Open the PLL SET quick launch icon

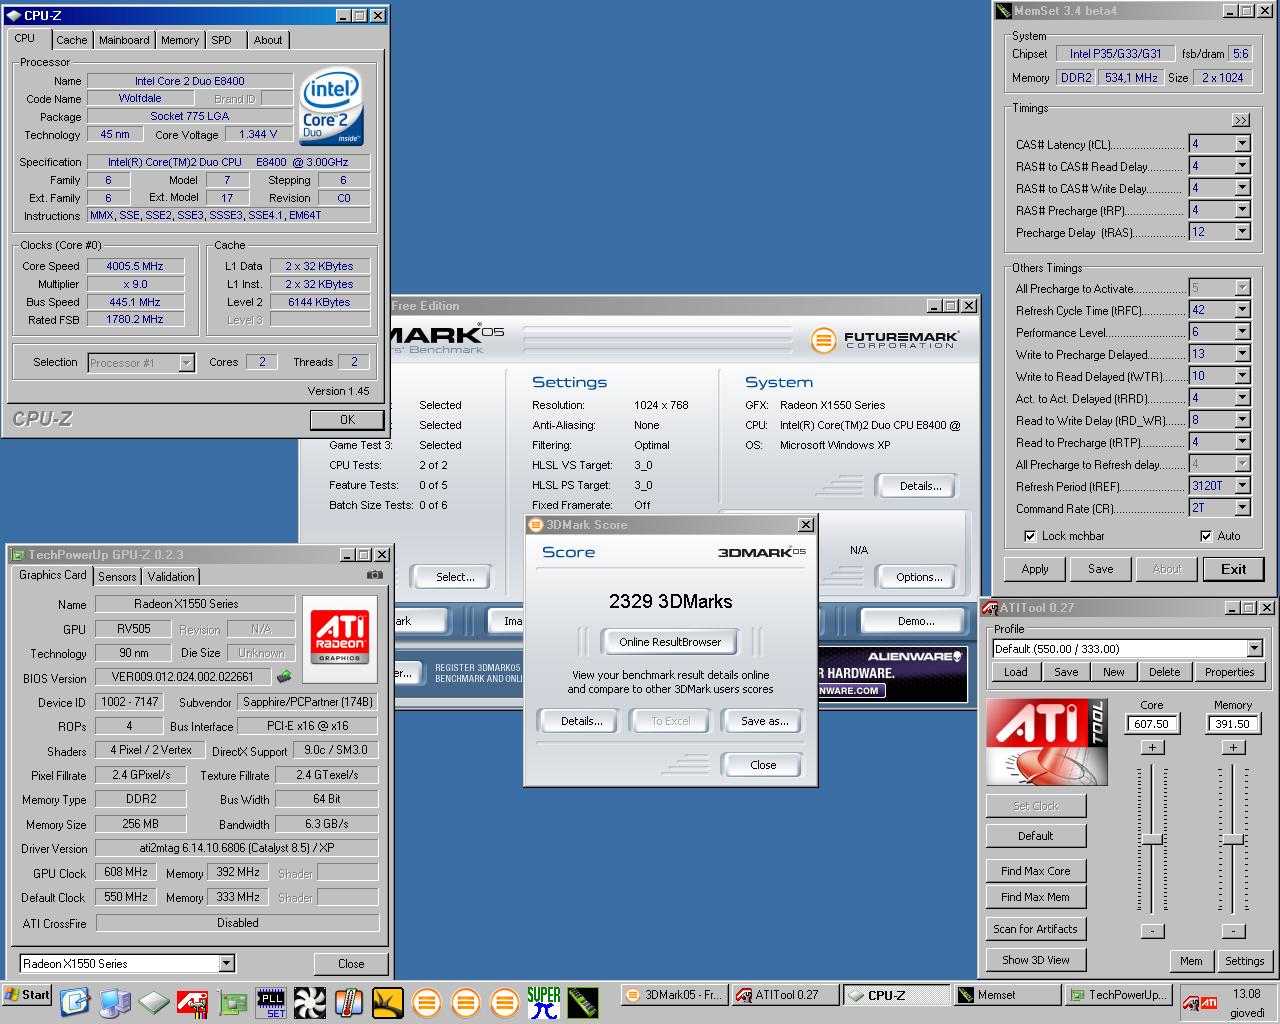(x=271, y=1002)
